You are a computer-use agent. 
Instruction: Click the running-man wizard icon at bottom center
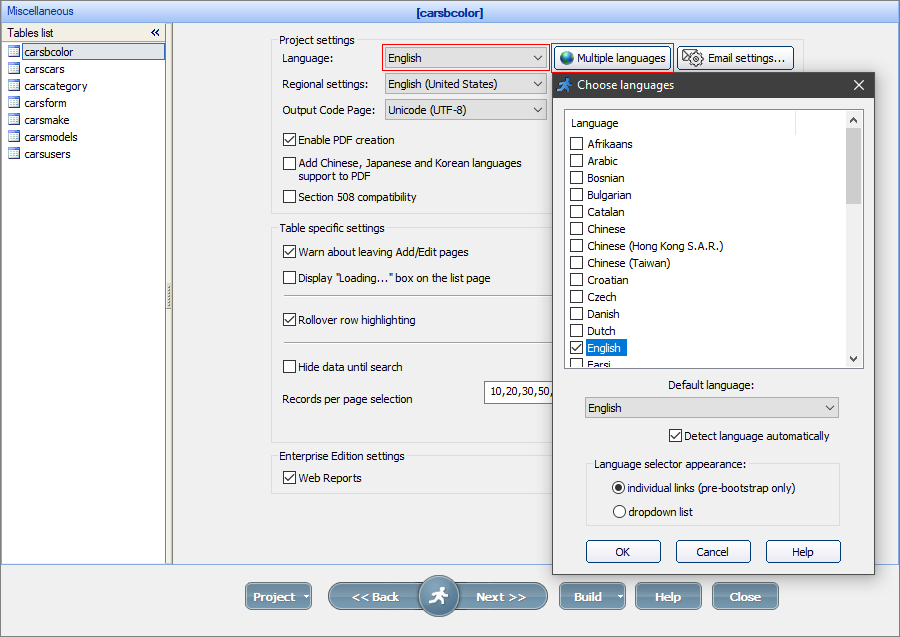(439, 596)
